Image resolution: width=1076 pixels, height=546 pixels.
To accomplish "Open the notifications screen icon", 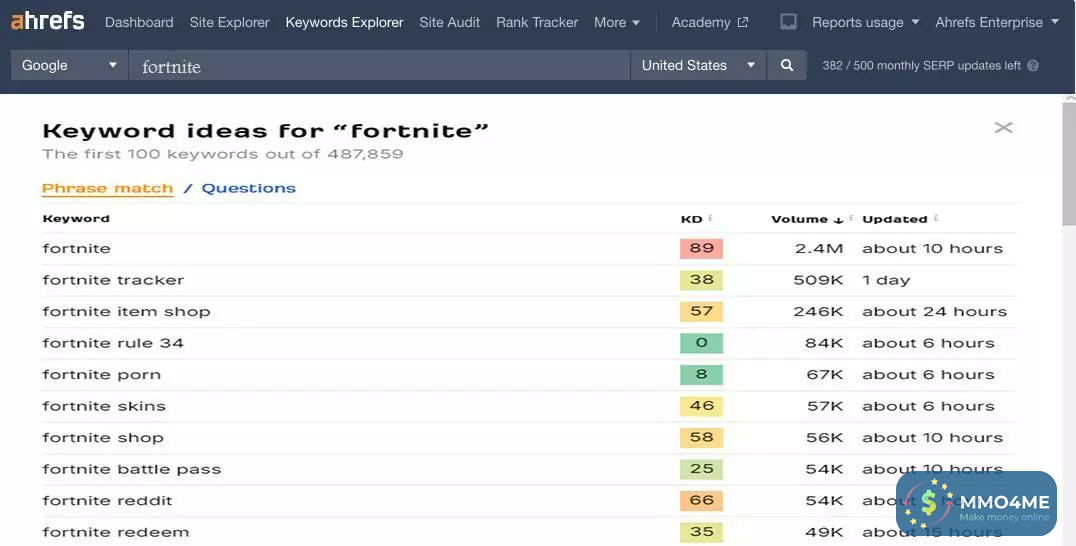I will click(788, 22).
